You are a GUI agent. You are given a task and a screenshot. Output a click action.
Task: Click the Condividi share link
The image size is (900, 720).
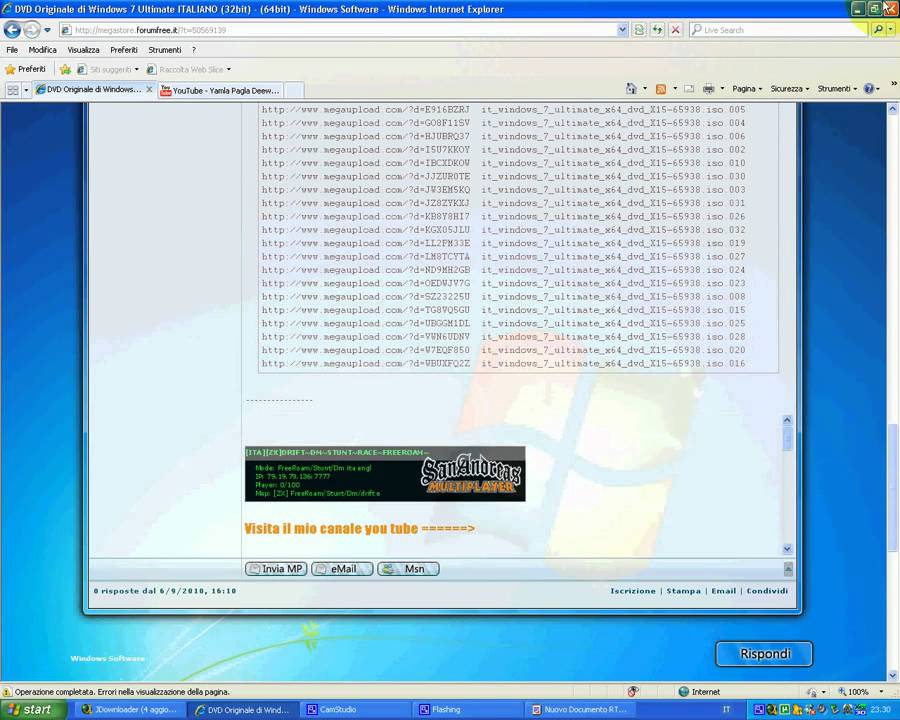click(767, 591)
